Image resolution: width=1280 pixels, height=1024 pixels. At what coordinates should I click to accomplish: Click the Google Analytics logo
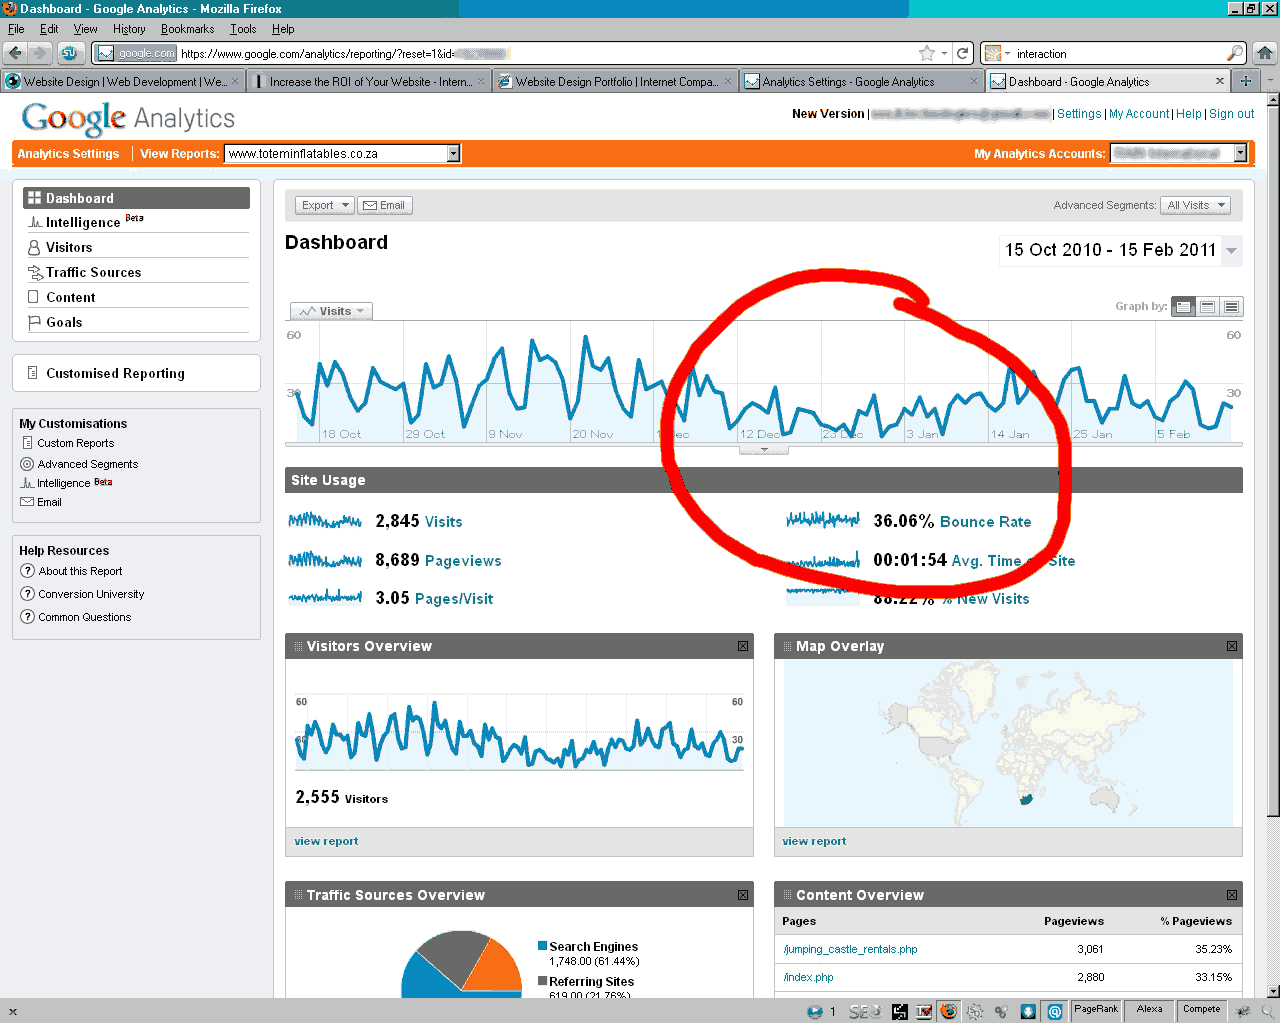(128, 118)
